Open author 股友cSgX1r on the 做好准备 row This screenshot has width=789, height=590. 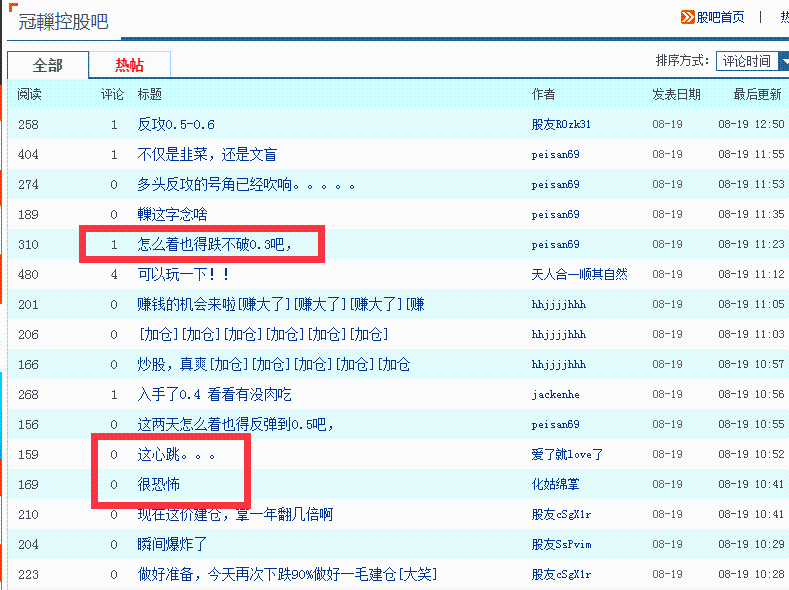tap(561, 574)
